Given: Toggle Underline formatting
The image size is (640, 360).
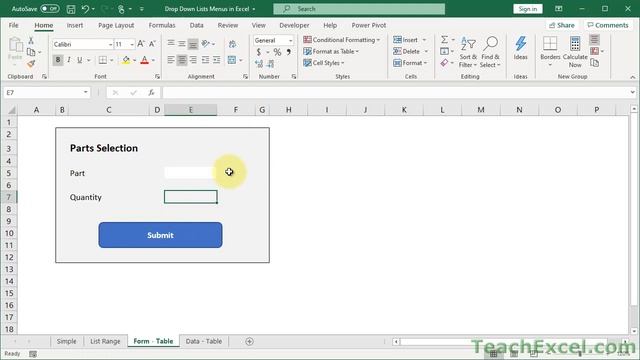Looking at the screenshot, I should click(80, 60).
